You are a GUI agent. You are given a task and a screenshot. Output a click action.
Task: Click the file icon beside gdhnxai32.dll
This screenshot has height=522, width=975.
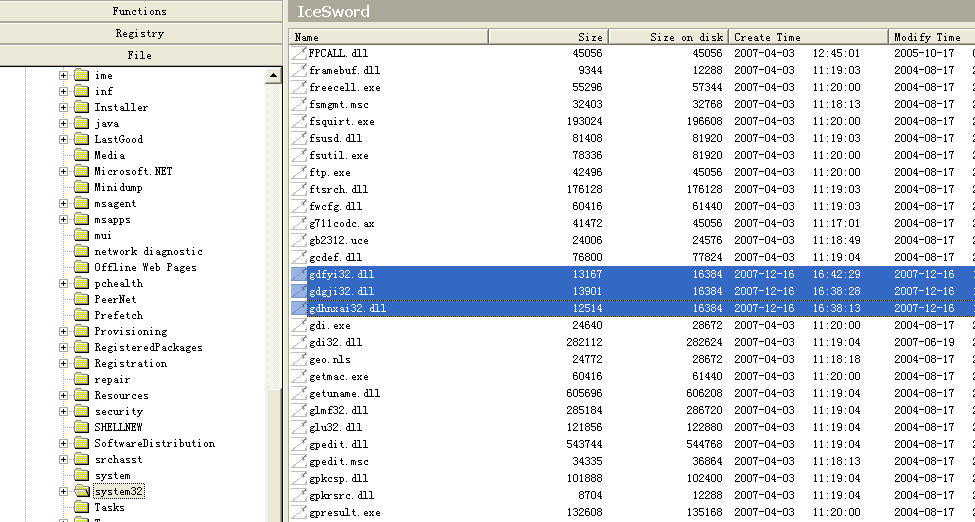(299, 309)
